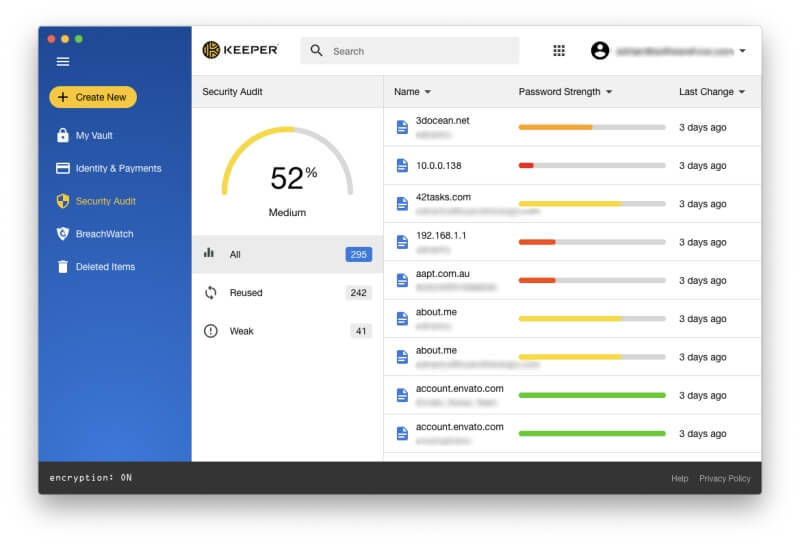This screenshot has width=800, height=545.
Task: Open the Privacy Policy link
Action: click(724, 478)
